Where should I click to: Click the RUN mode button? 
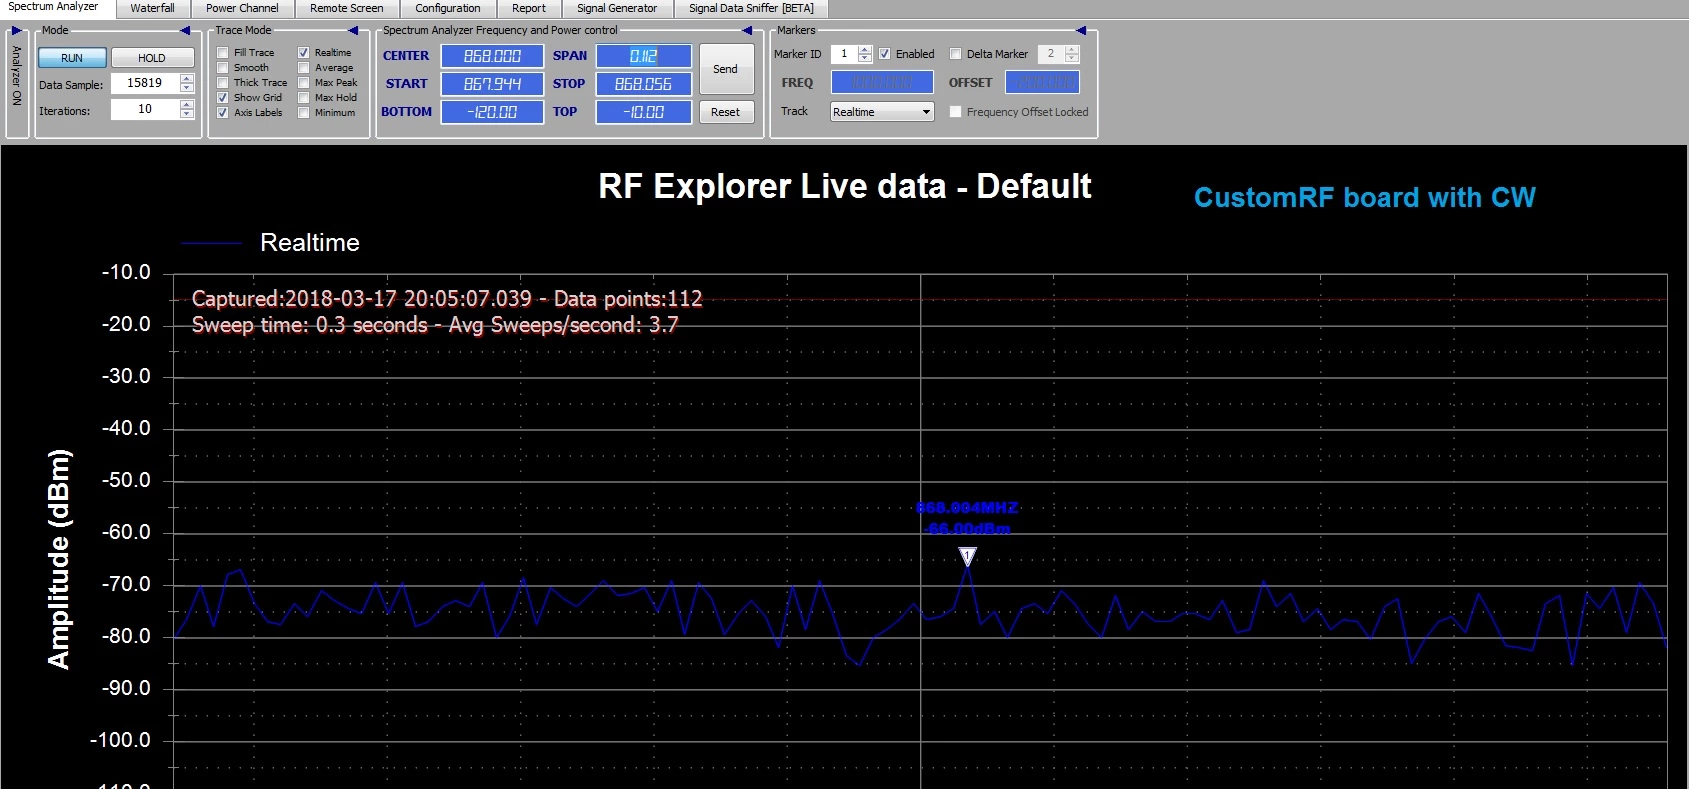pos(72,58)
